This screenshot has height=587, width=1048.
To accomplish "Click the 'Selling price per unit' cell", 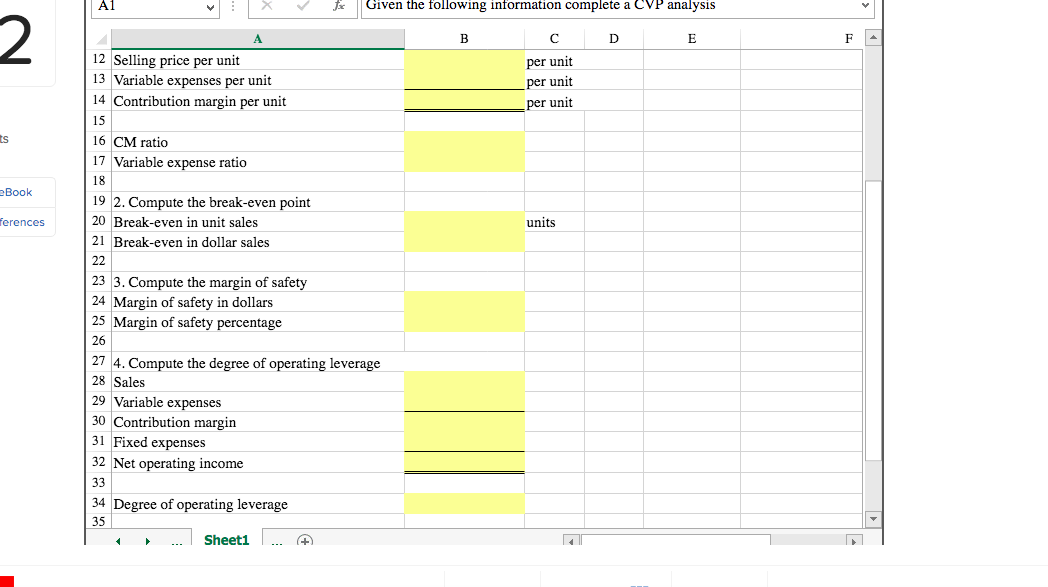I will click(257, 60).
